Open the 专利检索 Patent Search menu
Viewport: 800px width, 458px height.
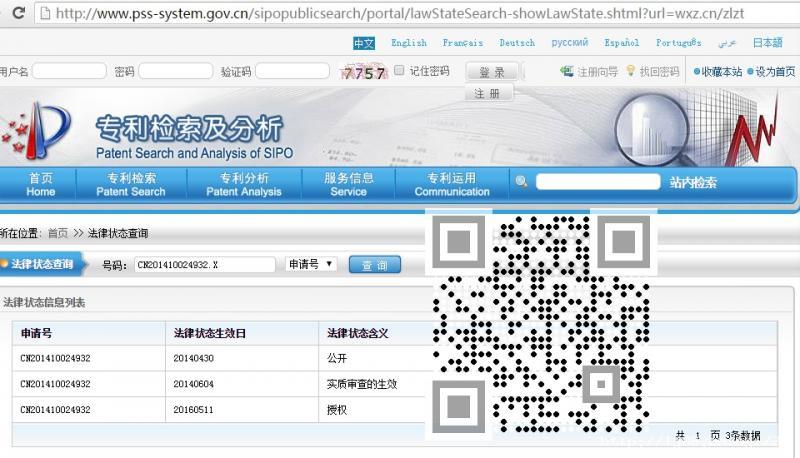(x=131, y=184)
